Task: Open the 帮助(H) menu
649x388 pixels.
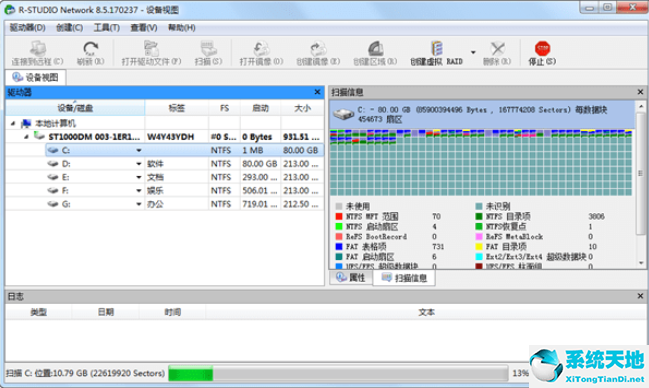Action: point(181,28)
